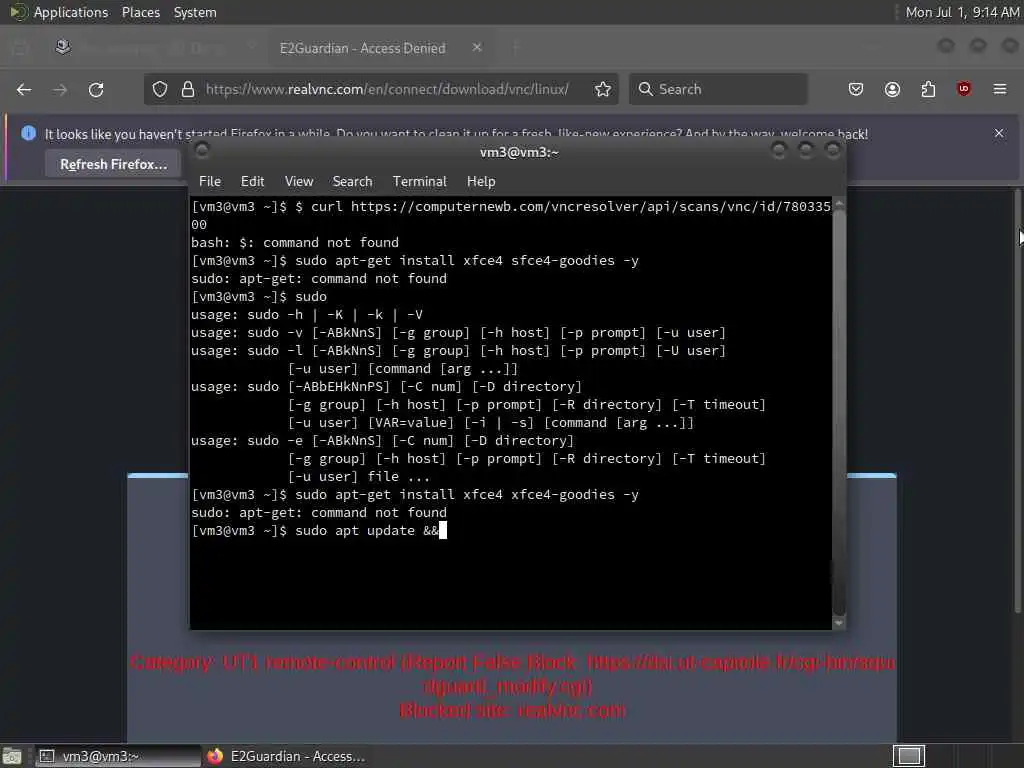Open the System menu in panel

click(195, 12)
